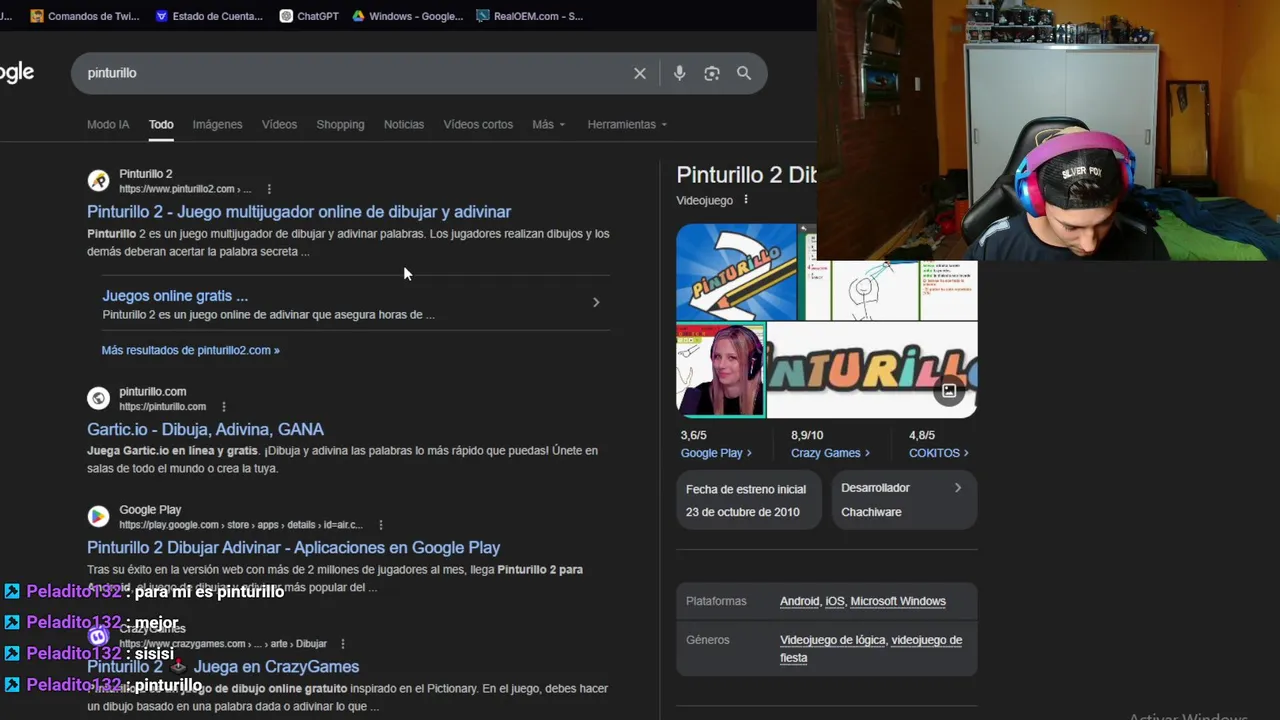Open Google Lens image search icon

pyautogui.click(x=712, y=73)
